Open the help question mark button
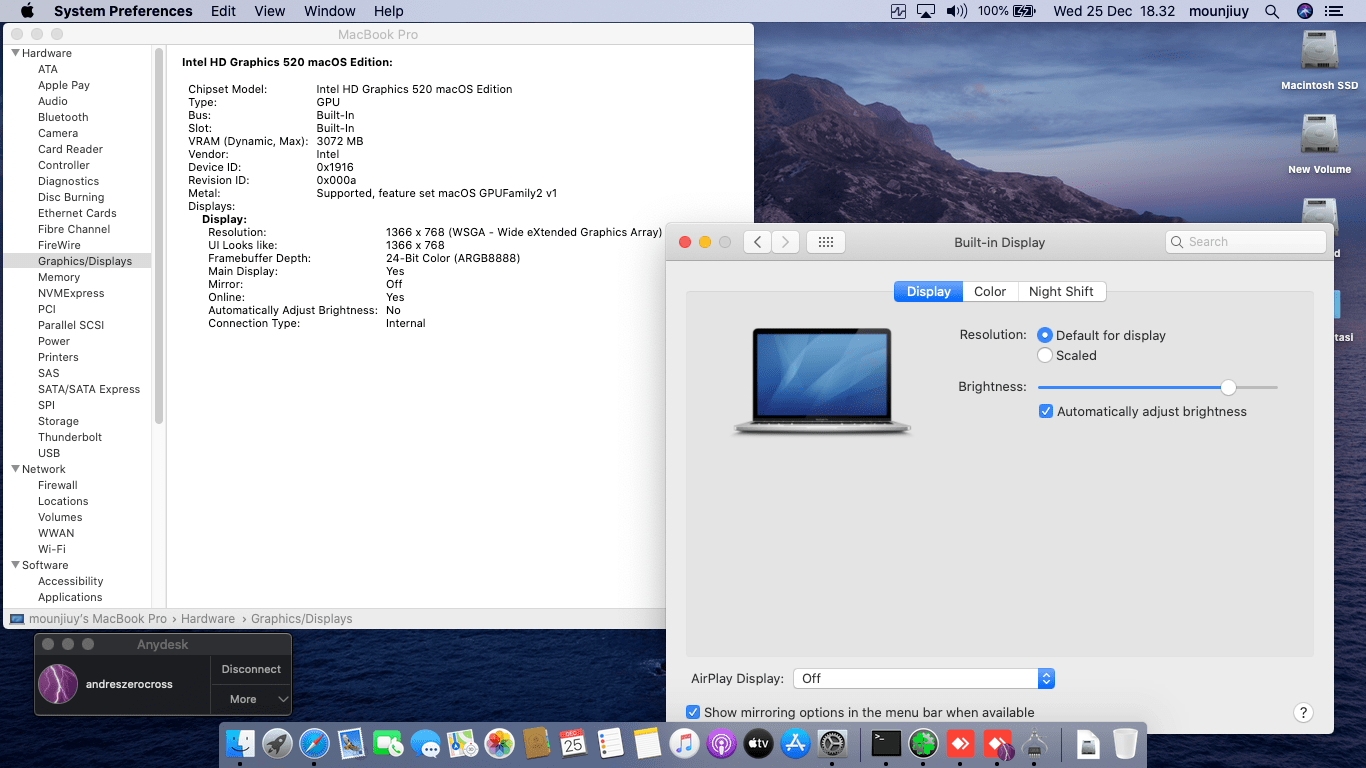Image resolution: width=1366 pixels, height=768 pixels. pyautogui.click(x=1303, y=712)
